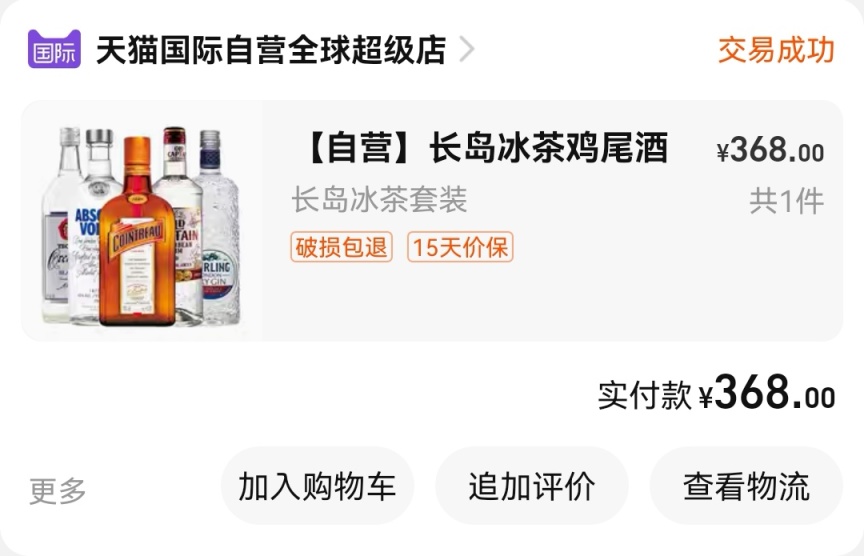Click the 追加评价 button
The width and height of the screenshot is (864, 556).
coord(532,486)
